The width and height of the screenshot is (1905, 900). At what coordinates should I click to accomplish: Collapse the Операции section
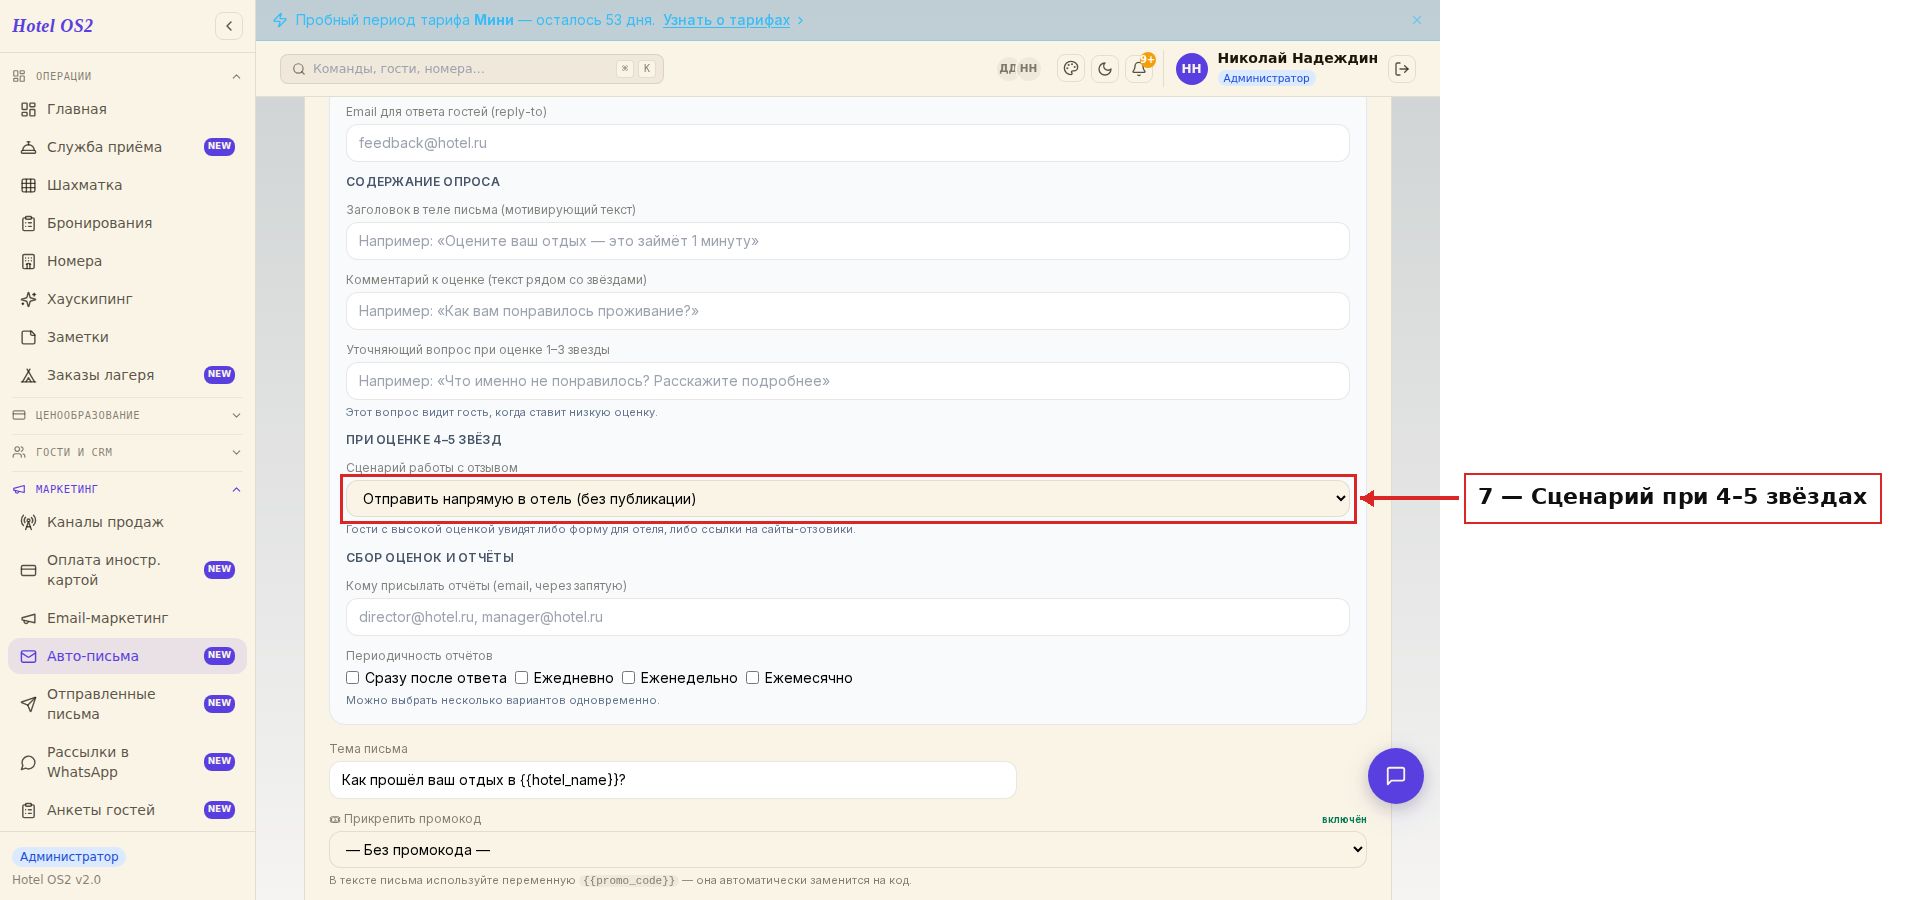[x=127, y=76]
